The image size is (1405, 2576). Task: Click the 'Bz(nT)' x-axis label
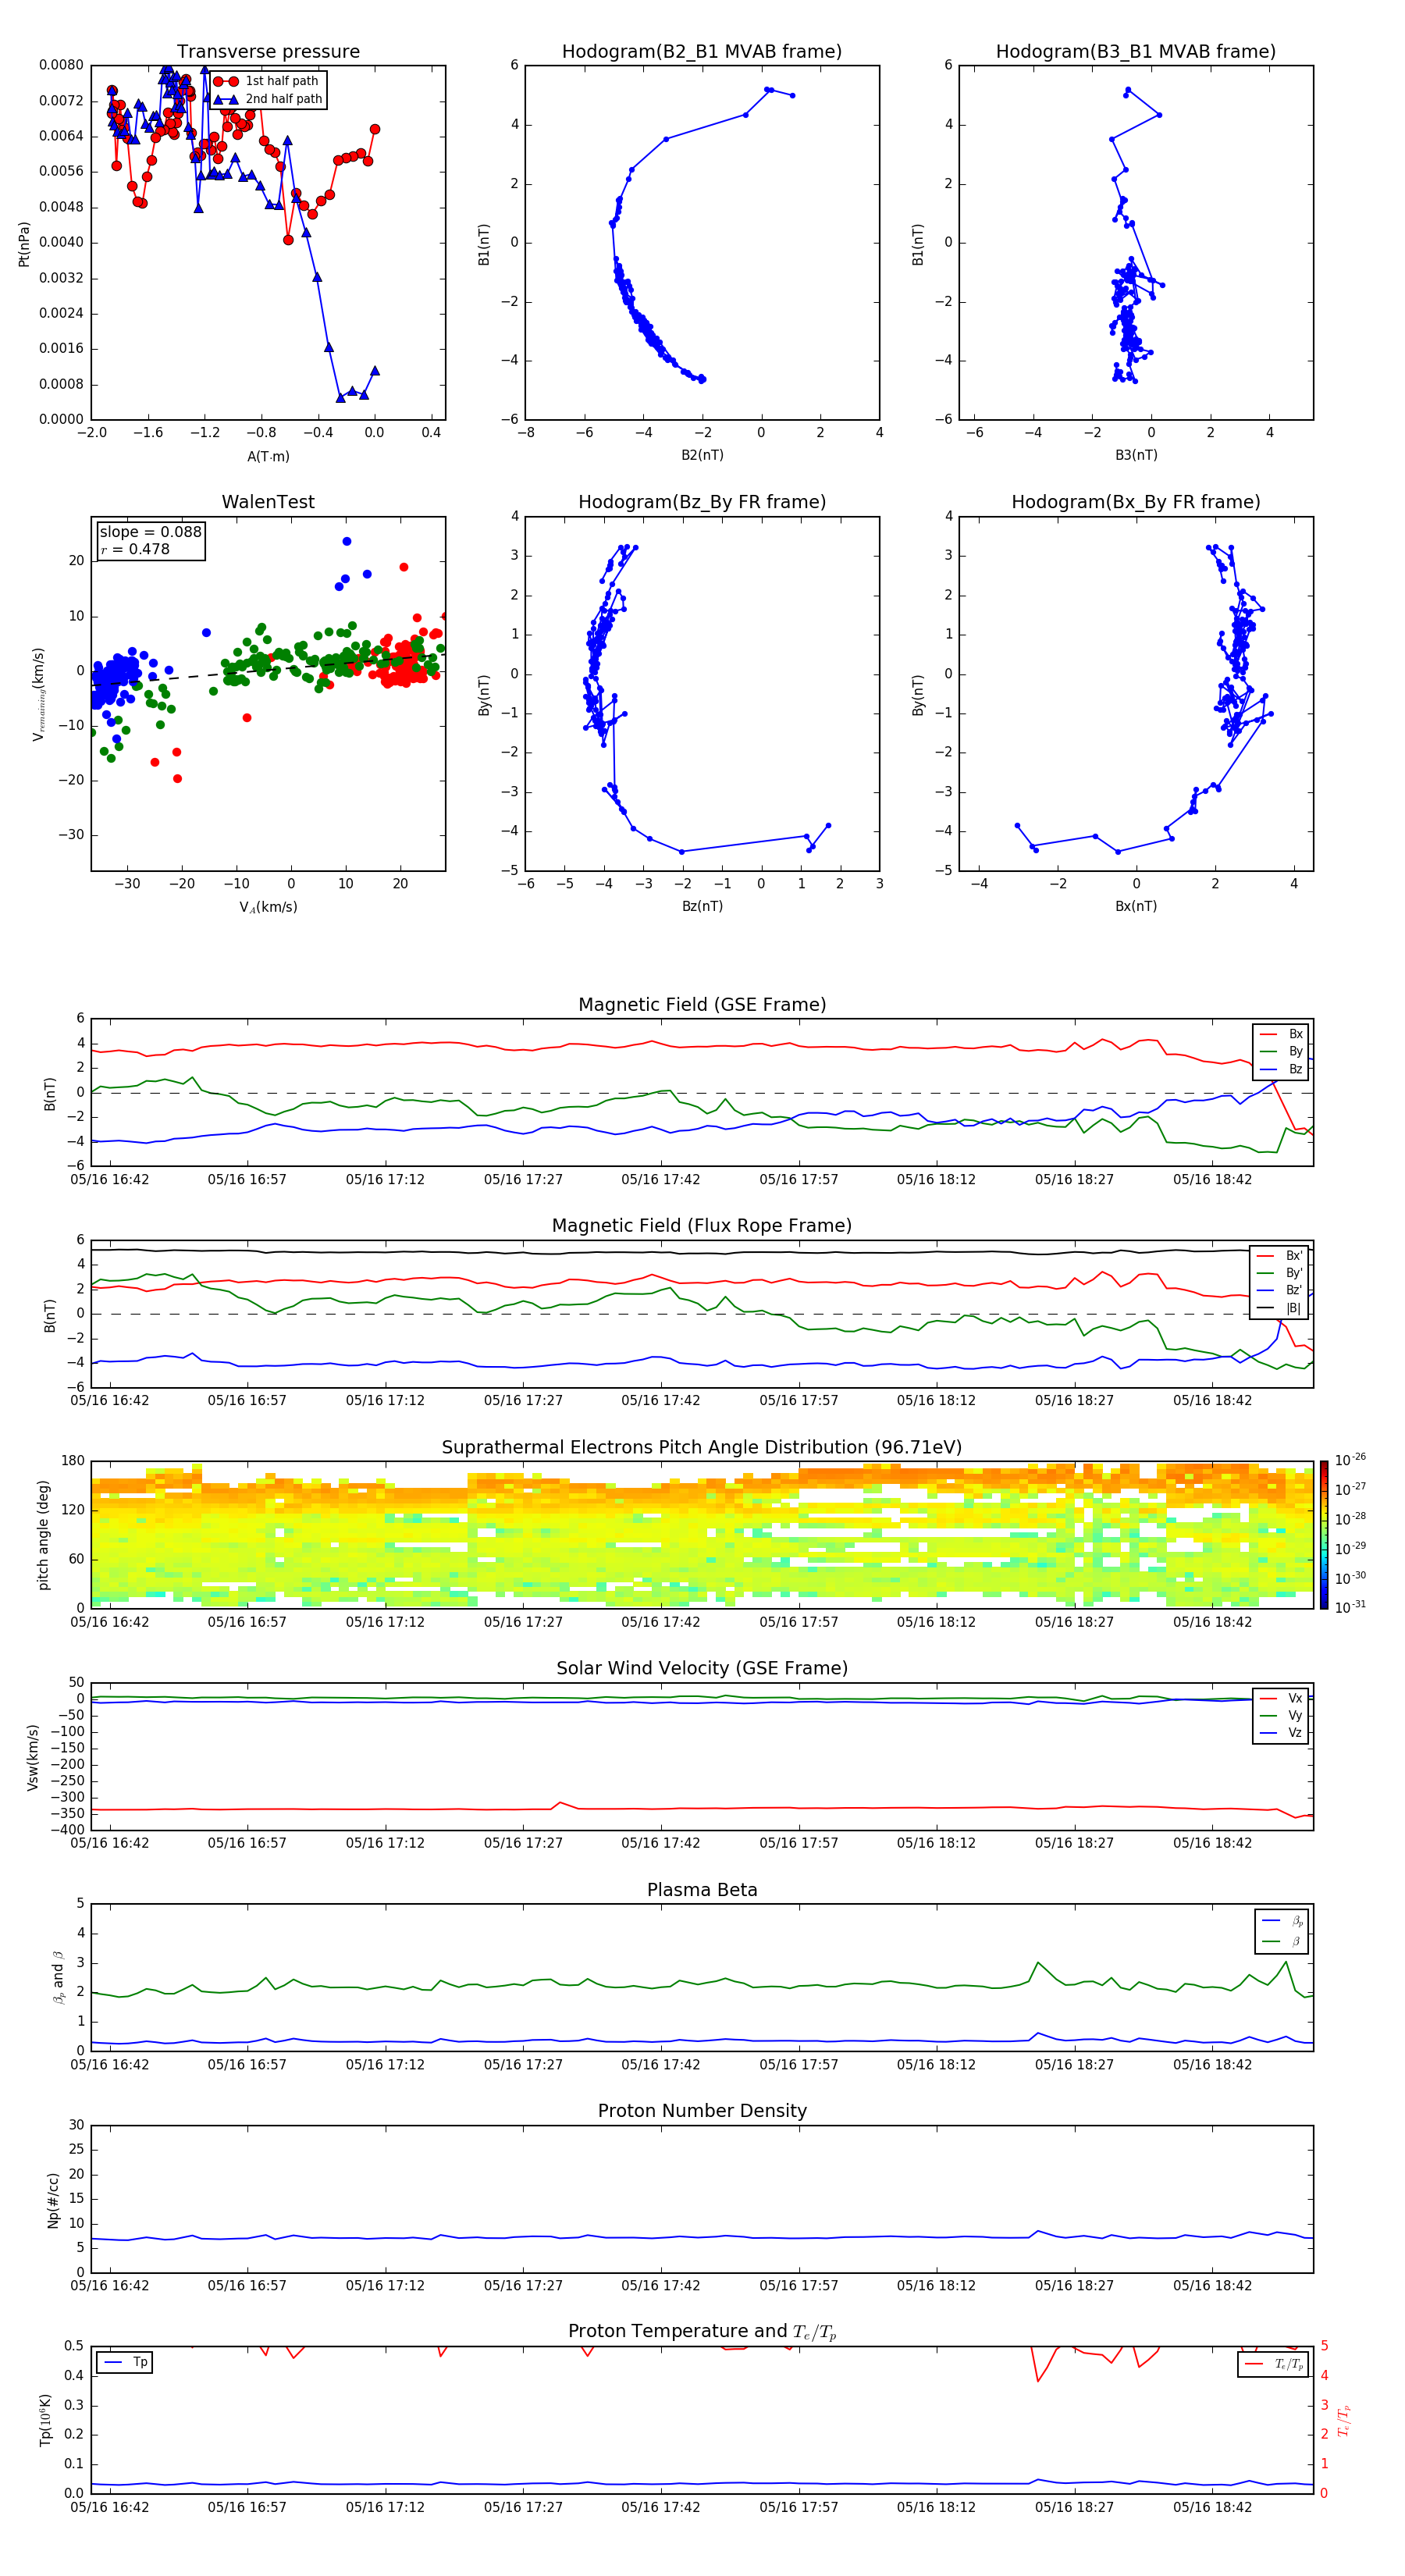[702, 906]
